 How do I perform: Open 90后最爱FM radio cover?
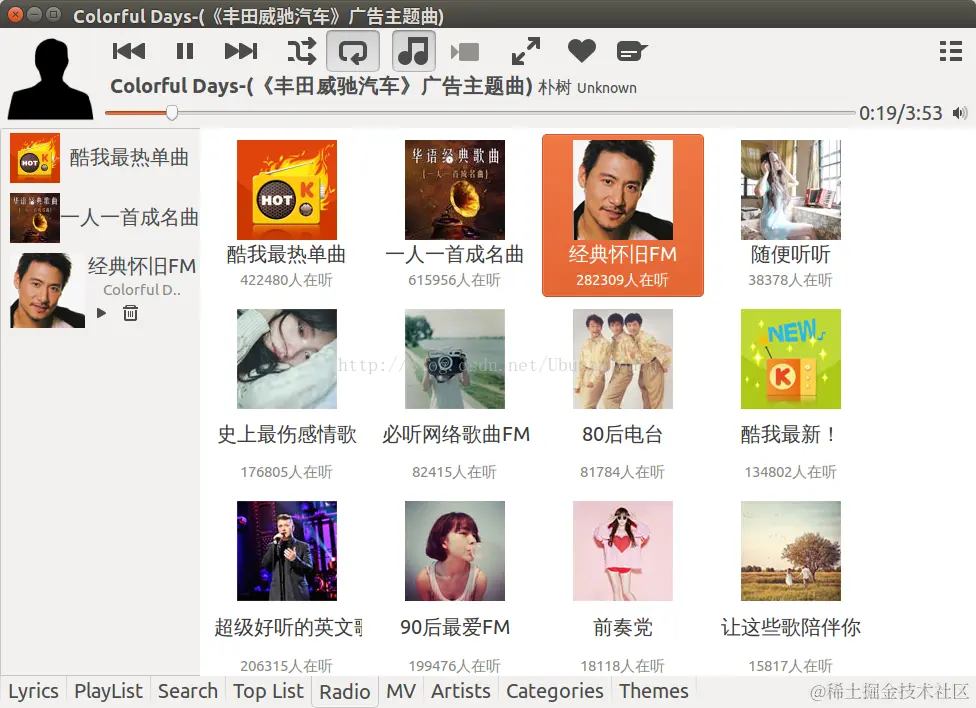click(454, 551)
